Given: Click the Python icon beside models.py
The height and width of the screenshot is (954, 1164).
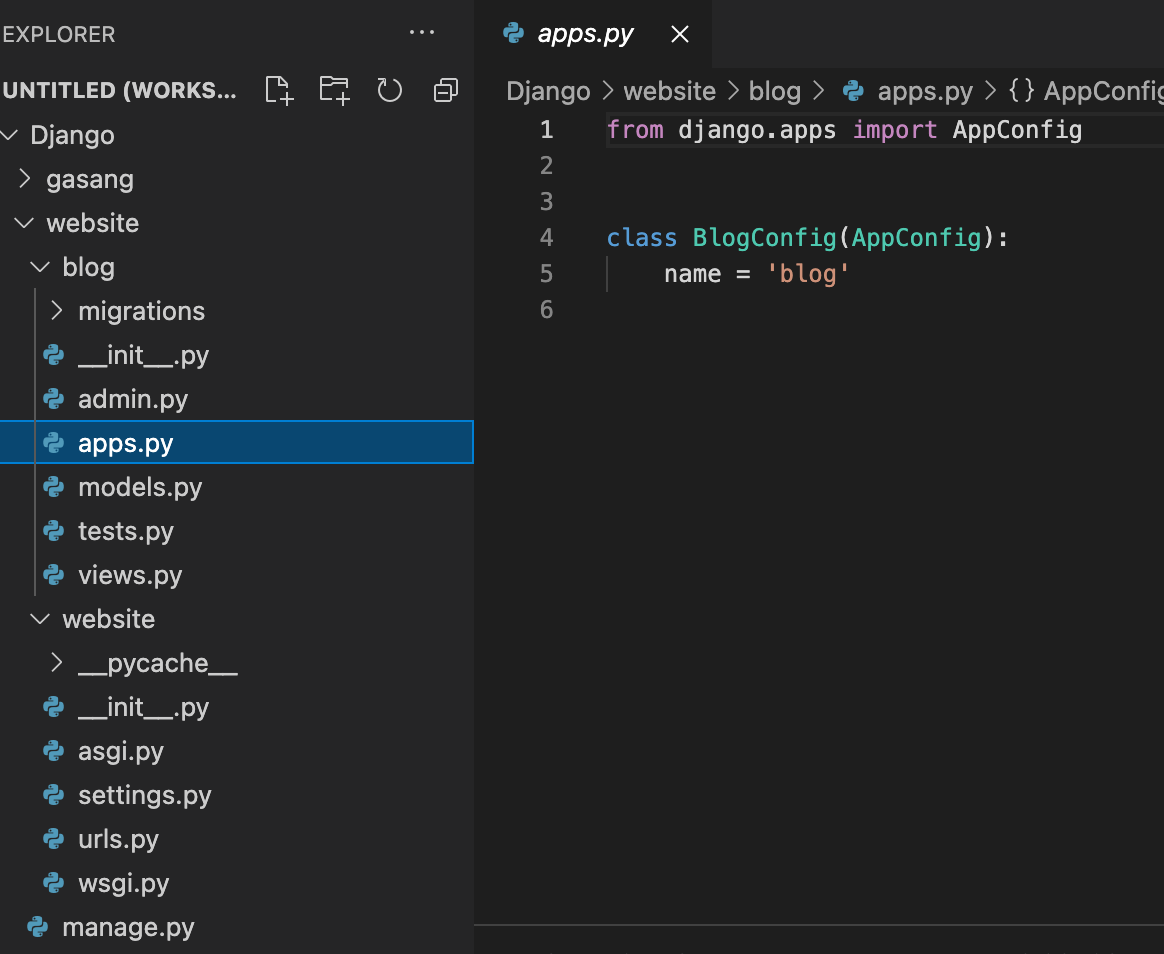Looking at the screenshot, I should point(53,486).
